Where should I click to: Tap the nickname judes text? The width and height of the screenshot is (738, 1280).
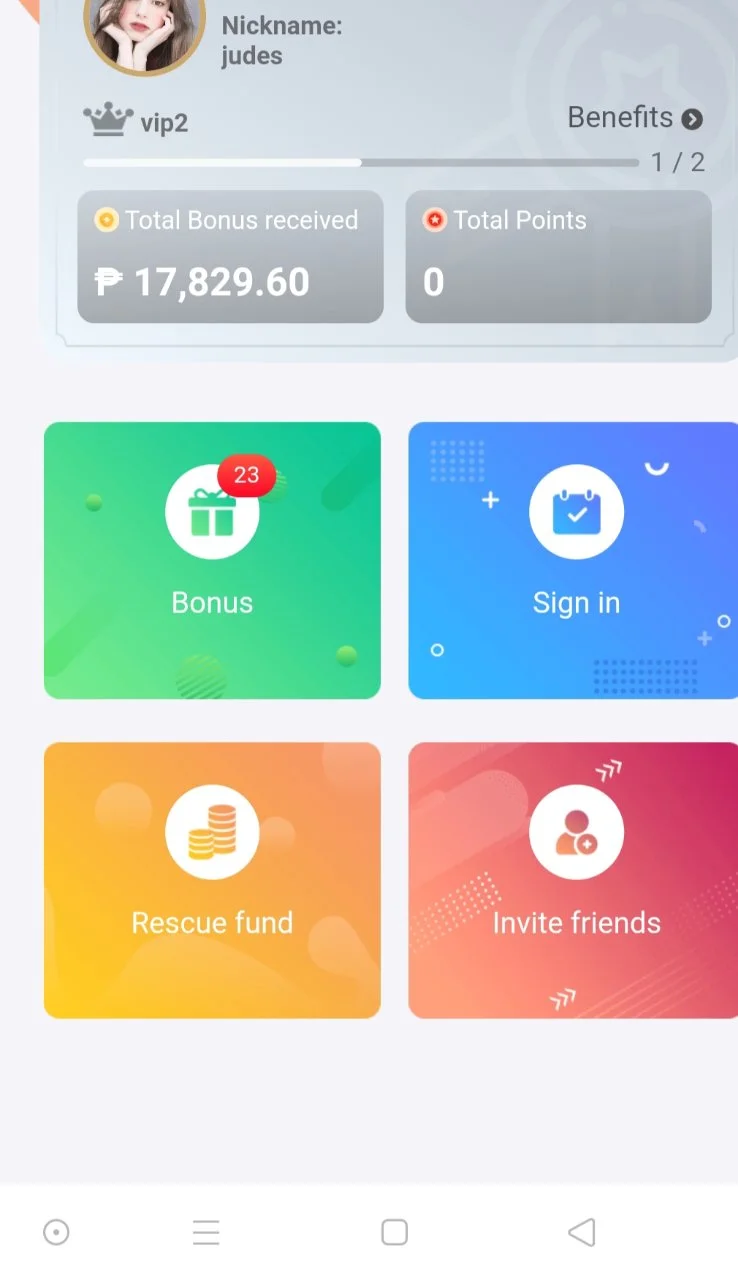coord(252,56)
